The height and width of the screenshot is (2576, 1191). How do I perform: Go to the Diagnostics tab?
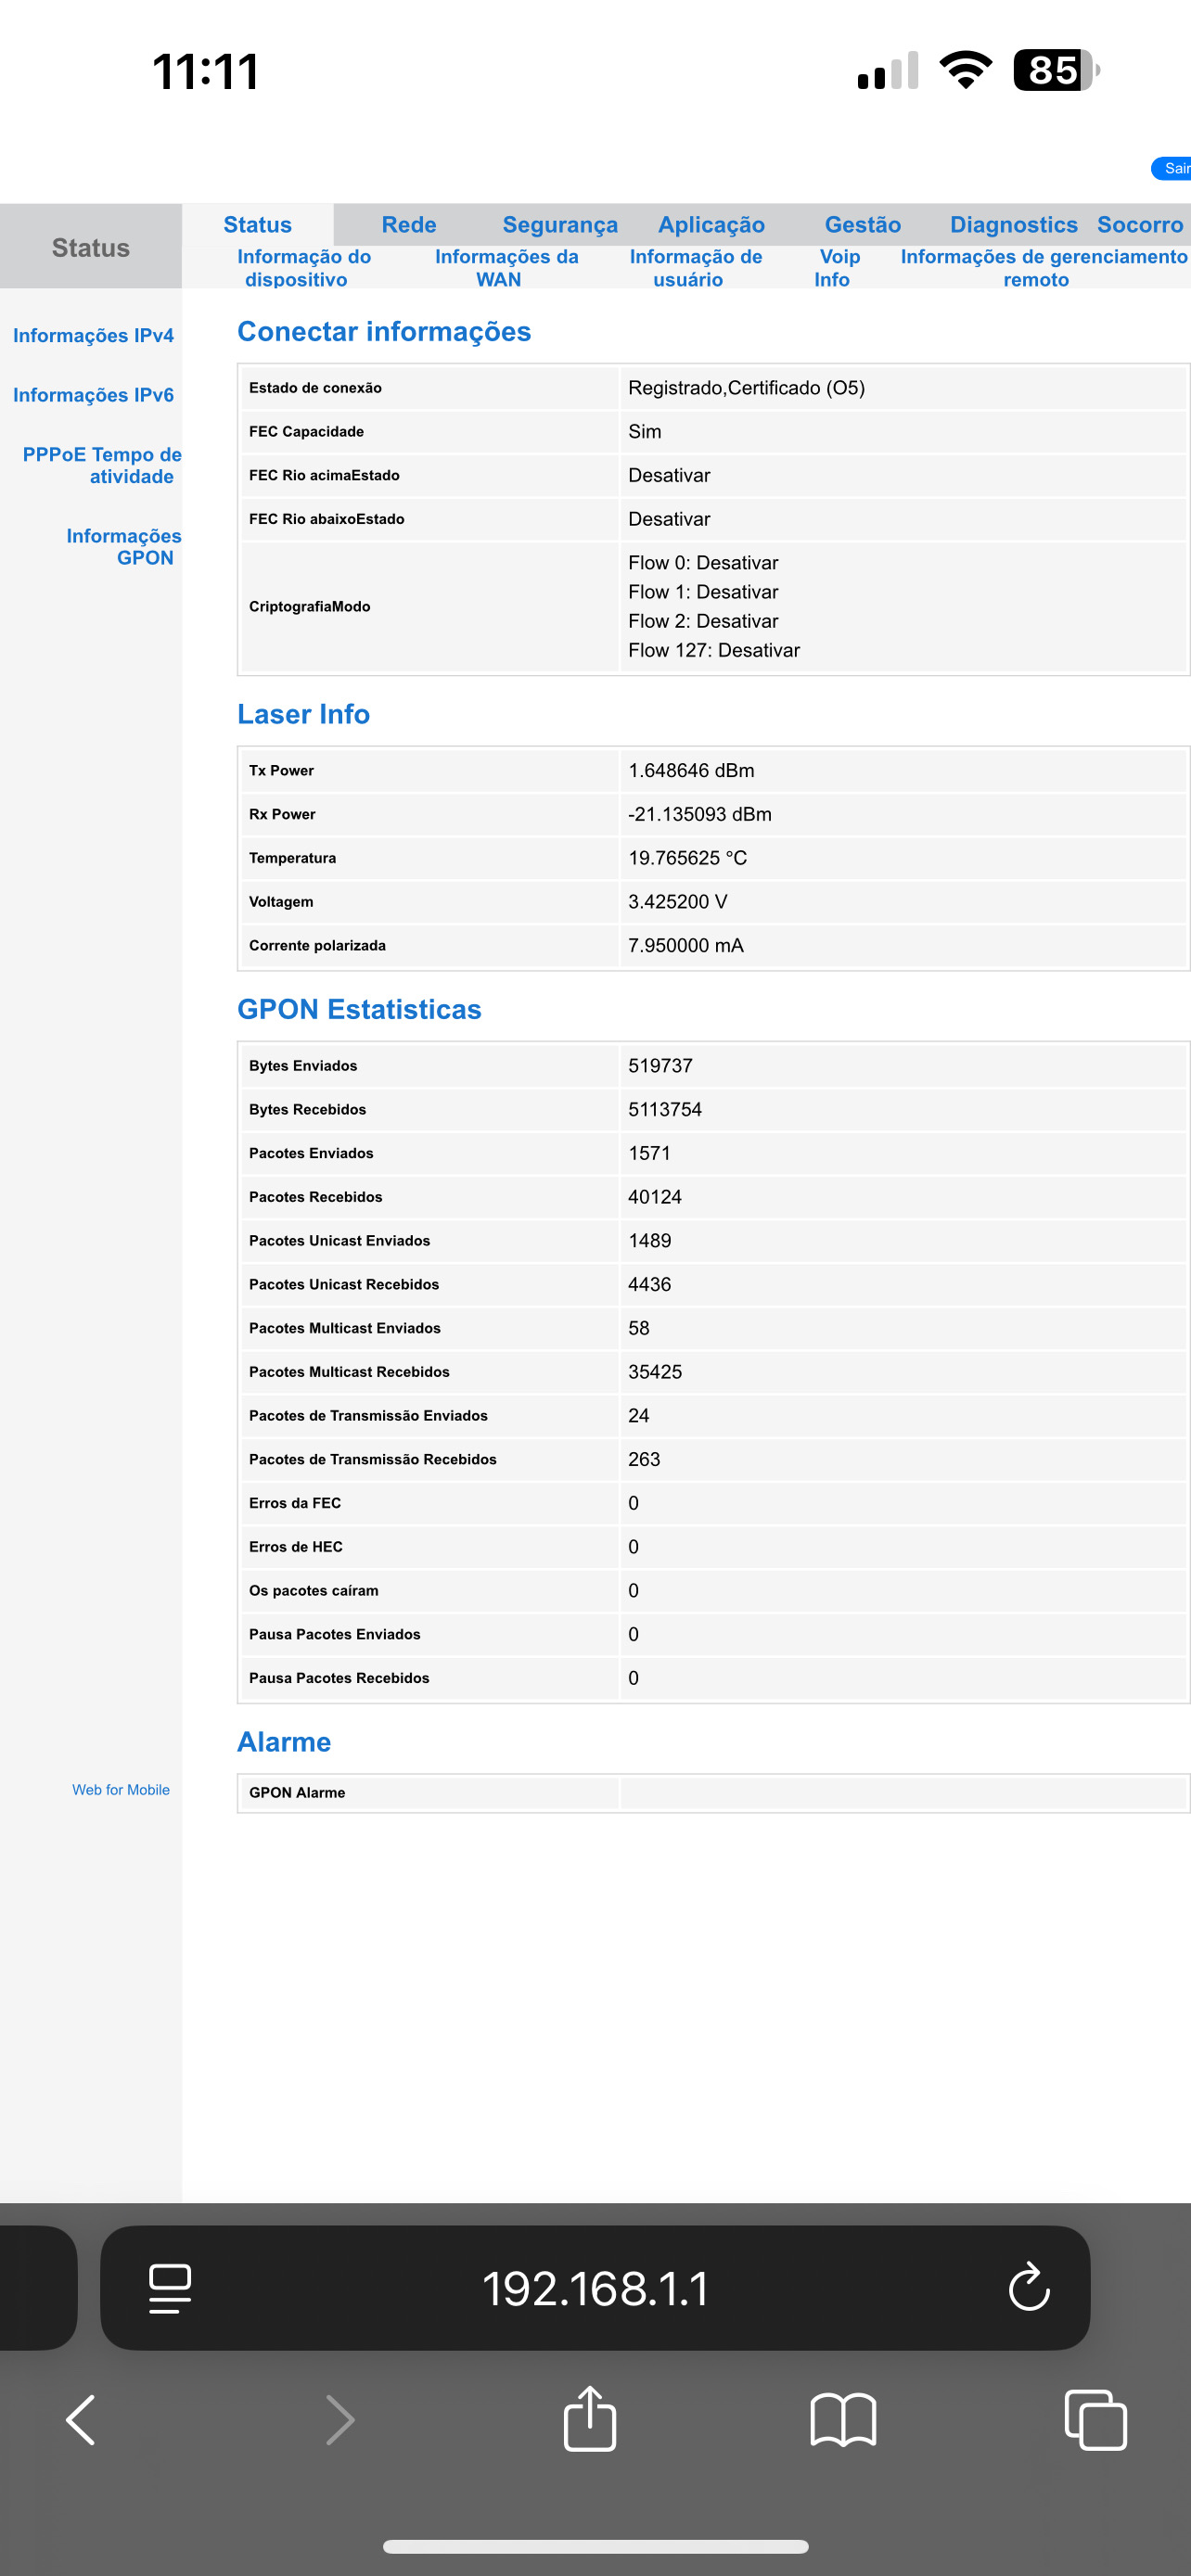[1012, 225]
